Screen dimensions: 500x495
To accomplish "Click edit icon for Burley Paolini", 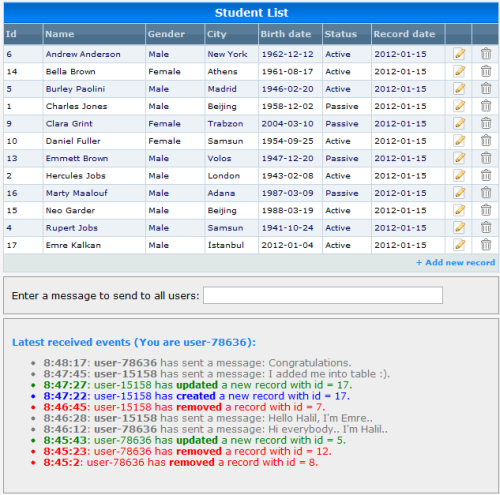I will 459,88.
